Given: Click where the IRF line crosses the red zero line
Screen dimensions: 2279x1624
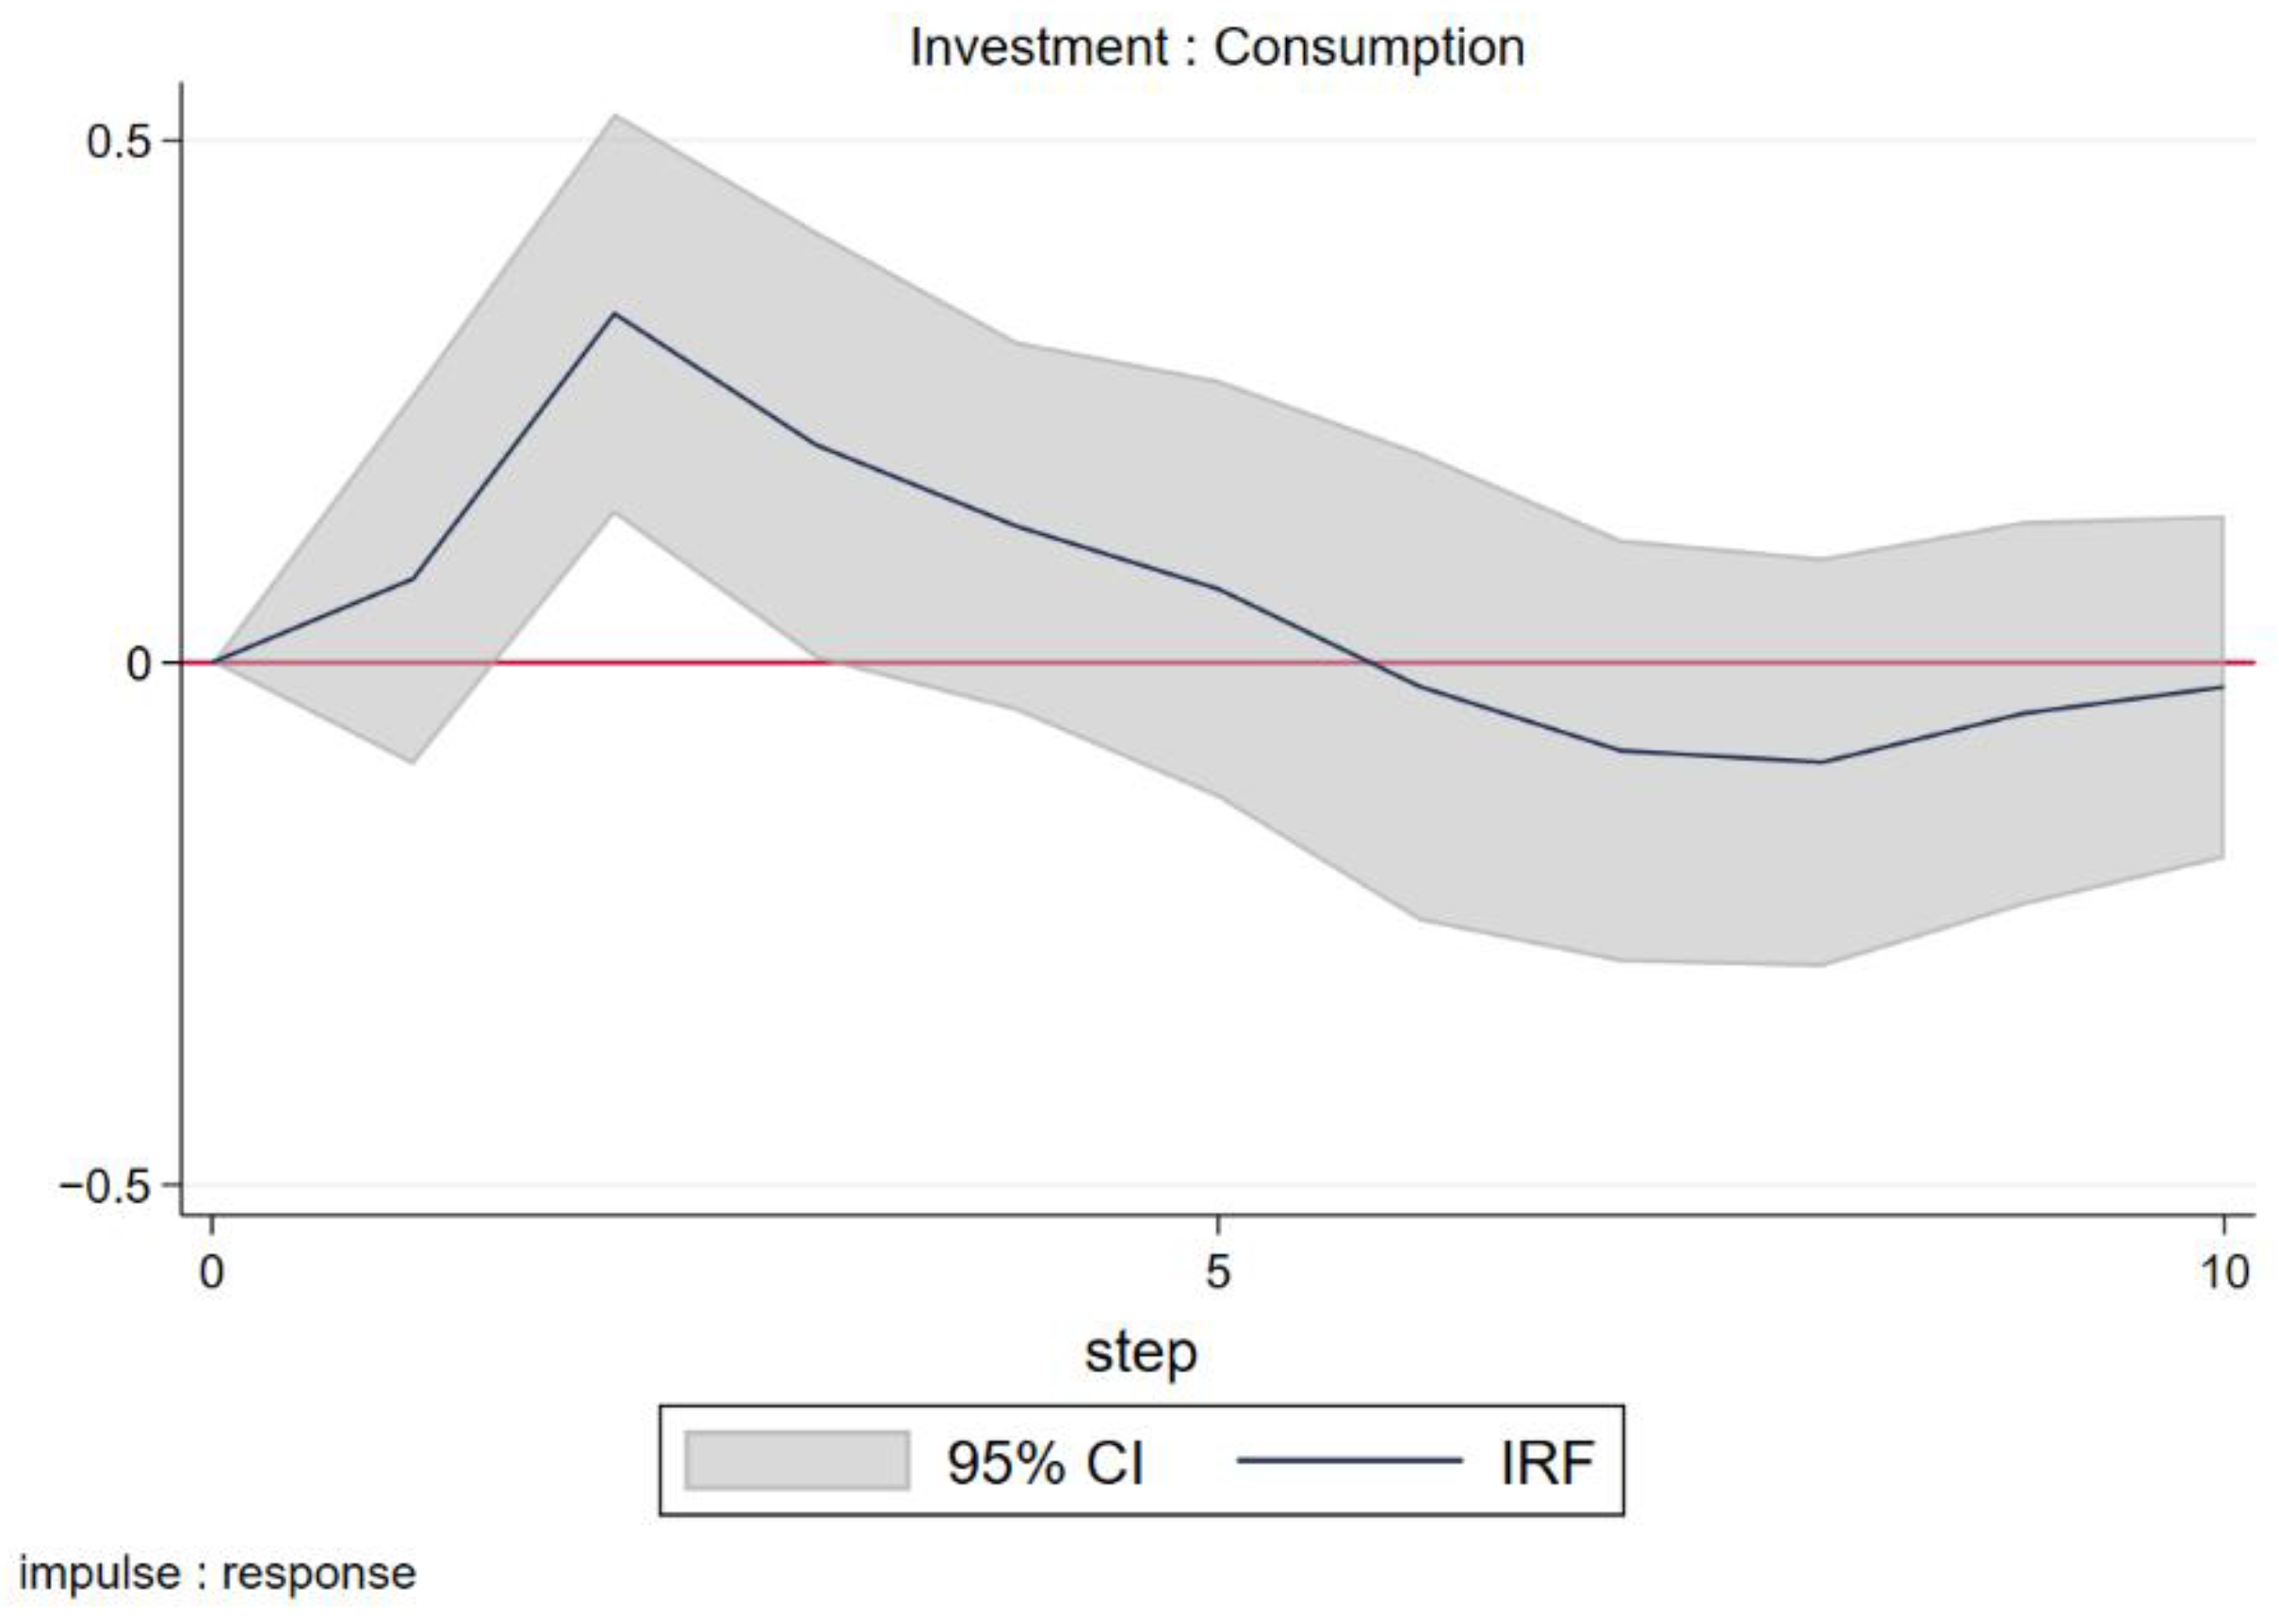Looking at the screenshot, I should [x=1376, y=663].
